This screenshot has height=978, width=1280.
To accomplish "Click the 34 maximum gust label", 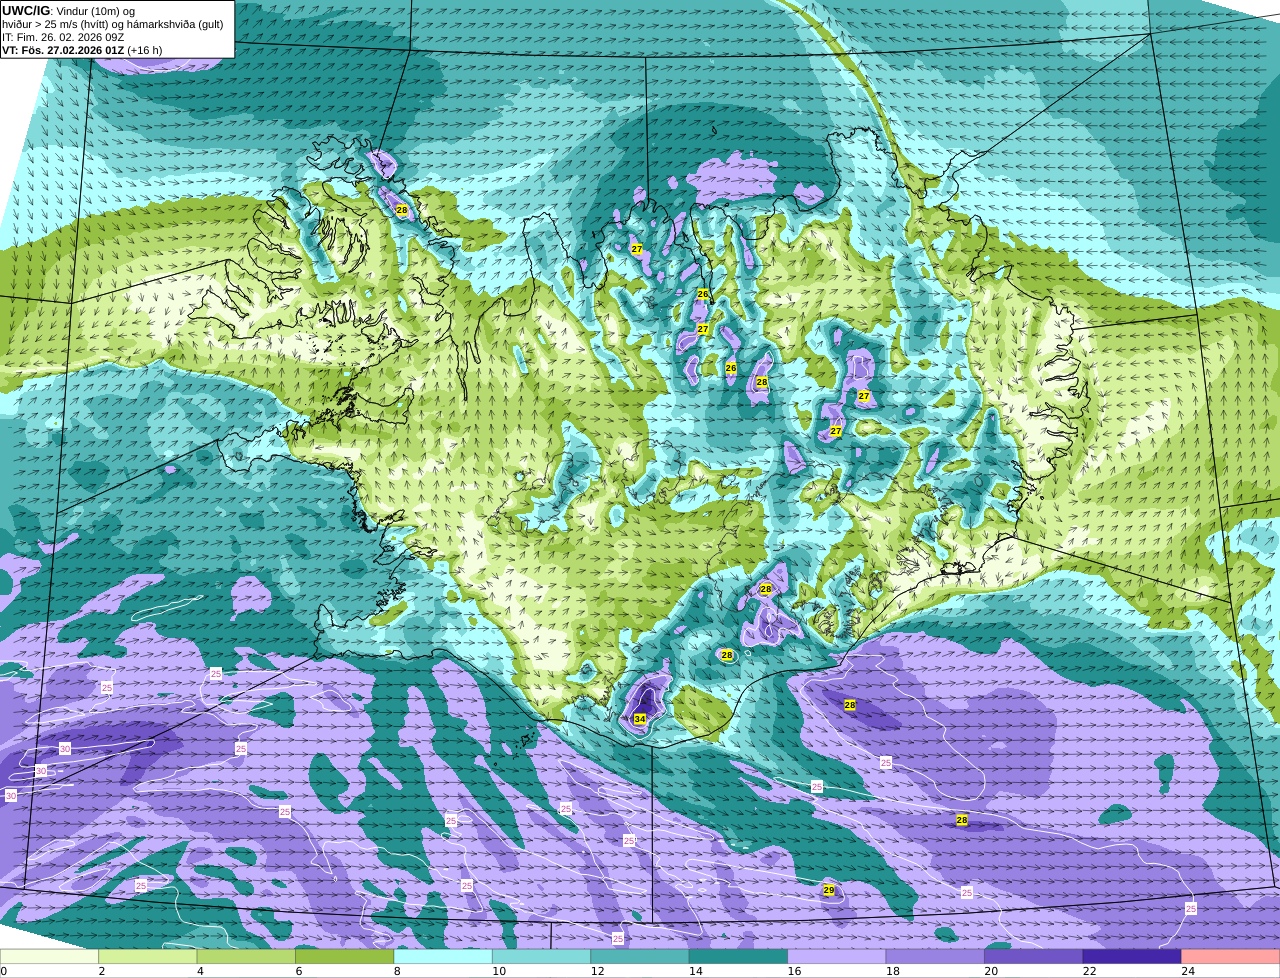I will tap(640, 719).
